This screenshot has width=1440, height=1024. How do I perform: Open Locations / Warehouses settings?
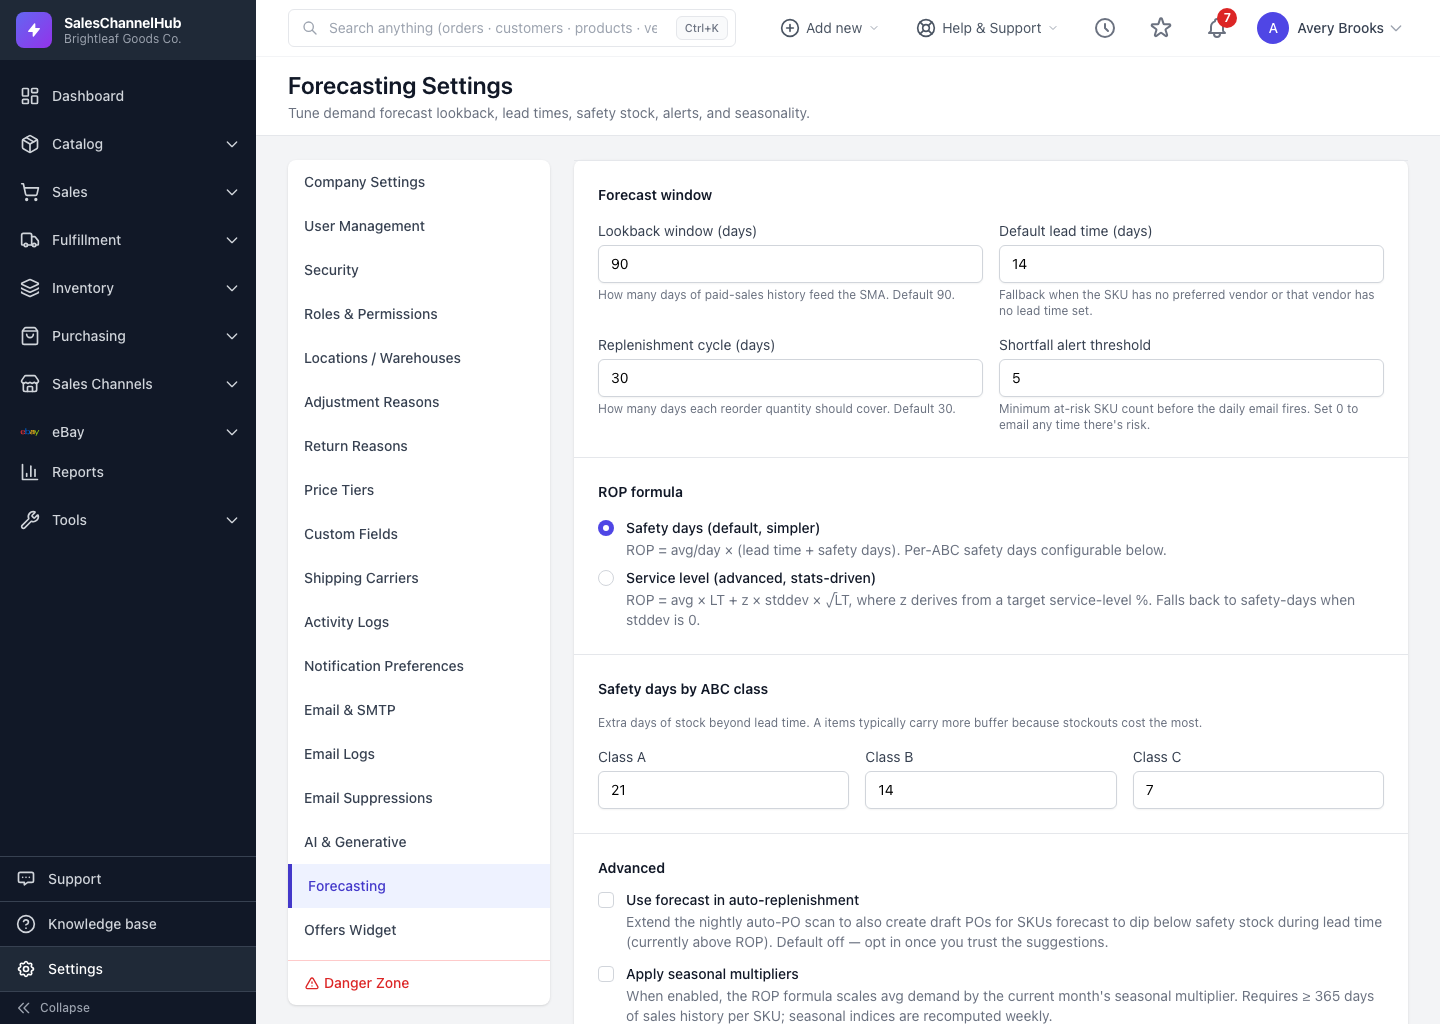pyautogui.click(x=419, y=358)
